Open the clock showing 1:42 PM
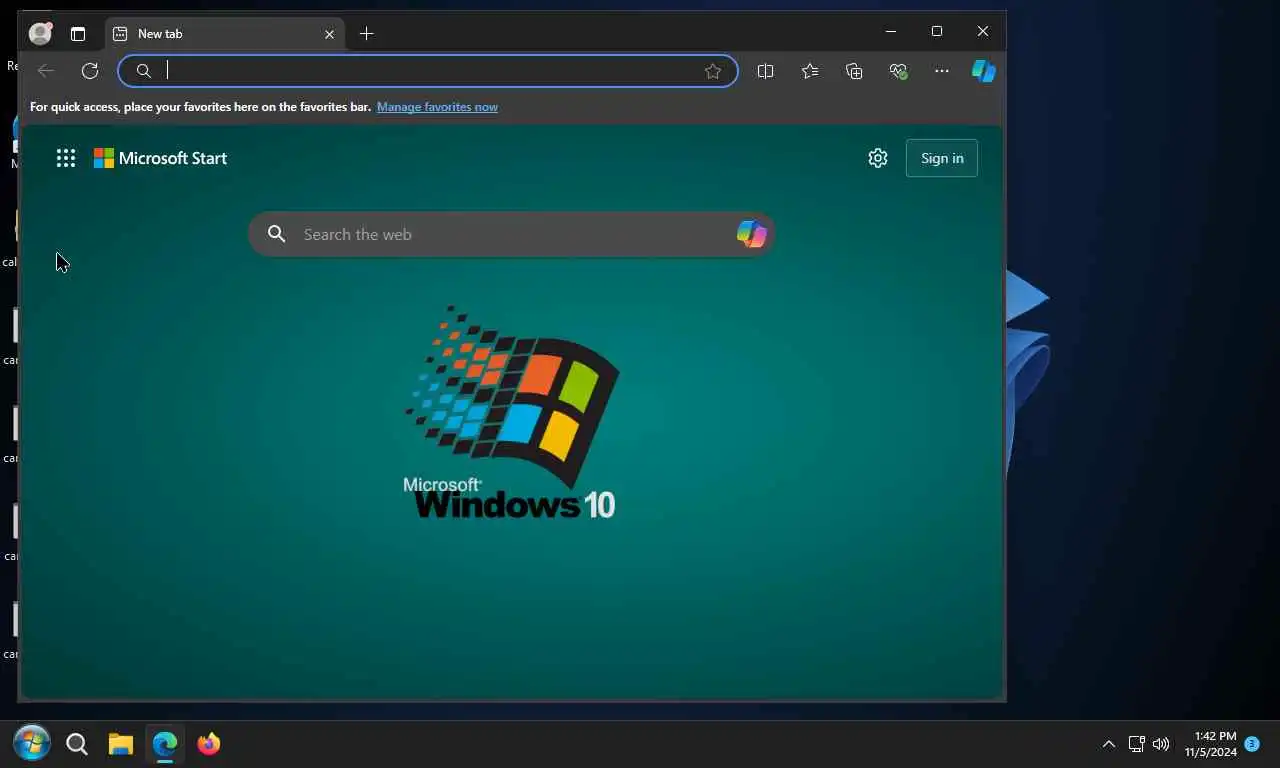Image resolution: width=1280 pixels, height=768 pixels. 1210,744
